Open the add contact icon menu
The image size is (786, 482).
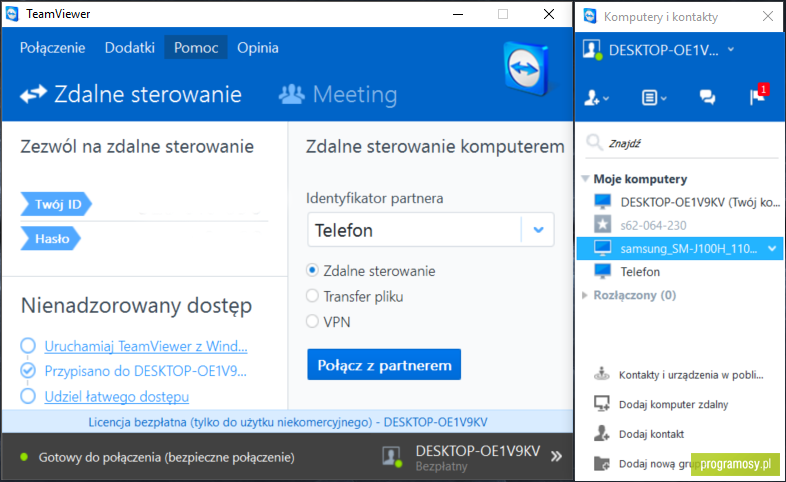(x=597, y=97)
